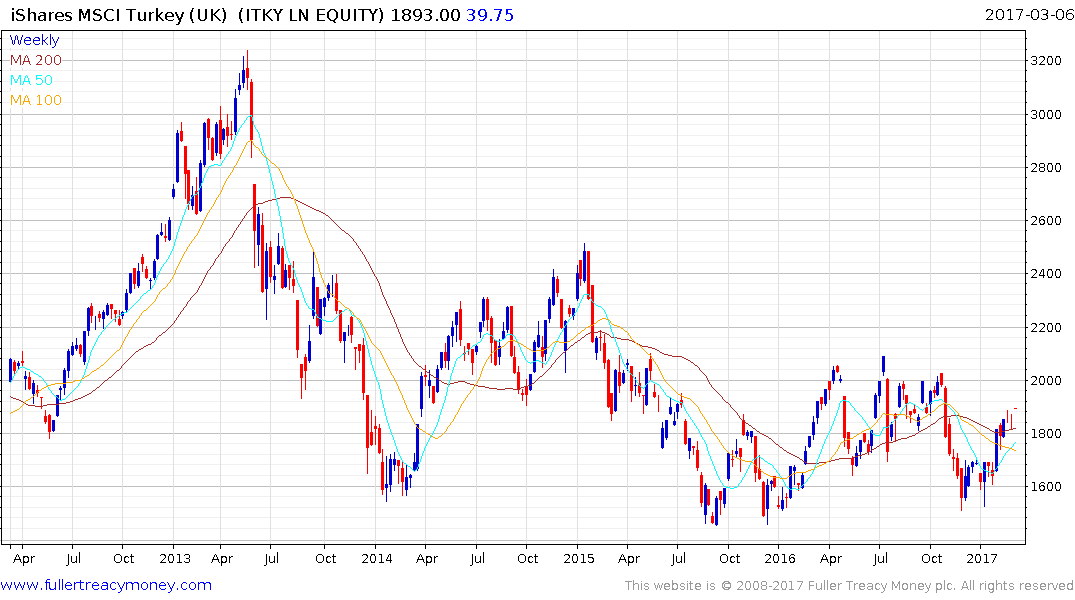Click the 2600 price axis label
The width and height of the screenshot is (1075, 600).
pos(1046,221)
